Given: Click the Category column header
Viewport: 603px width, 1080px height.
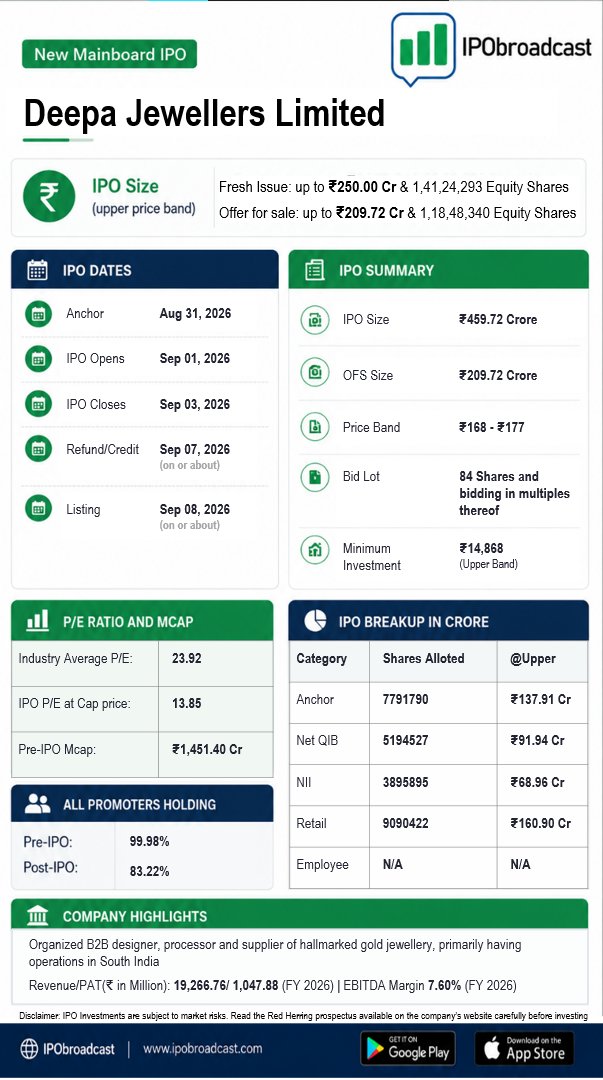Looking at the screenshot, I should 321,658.
